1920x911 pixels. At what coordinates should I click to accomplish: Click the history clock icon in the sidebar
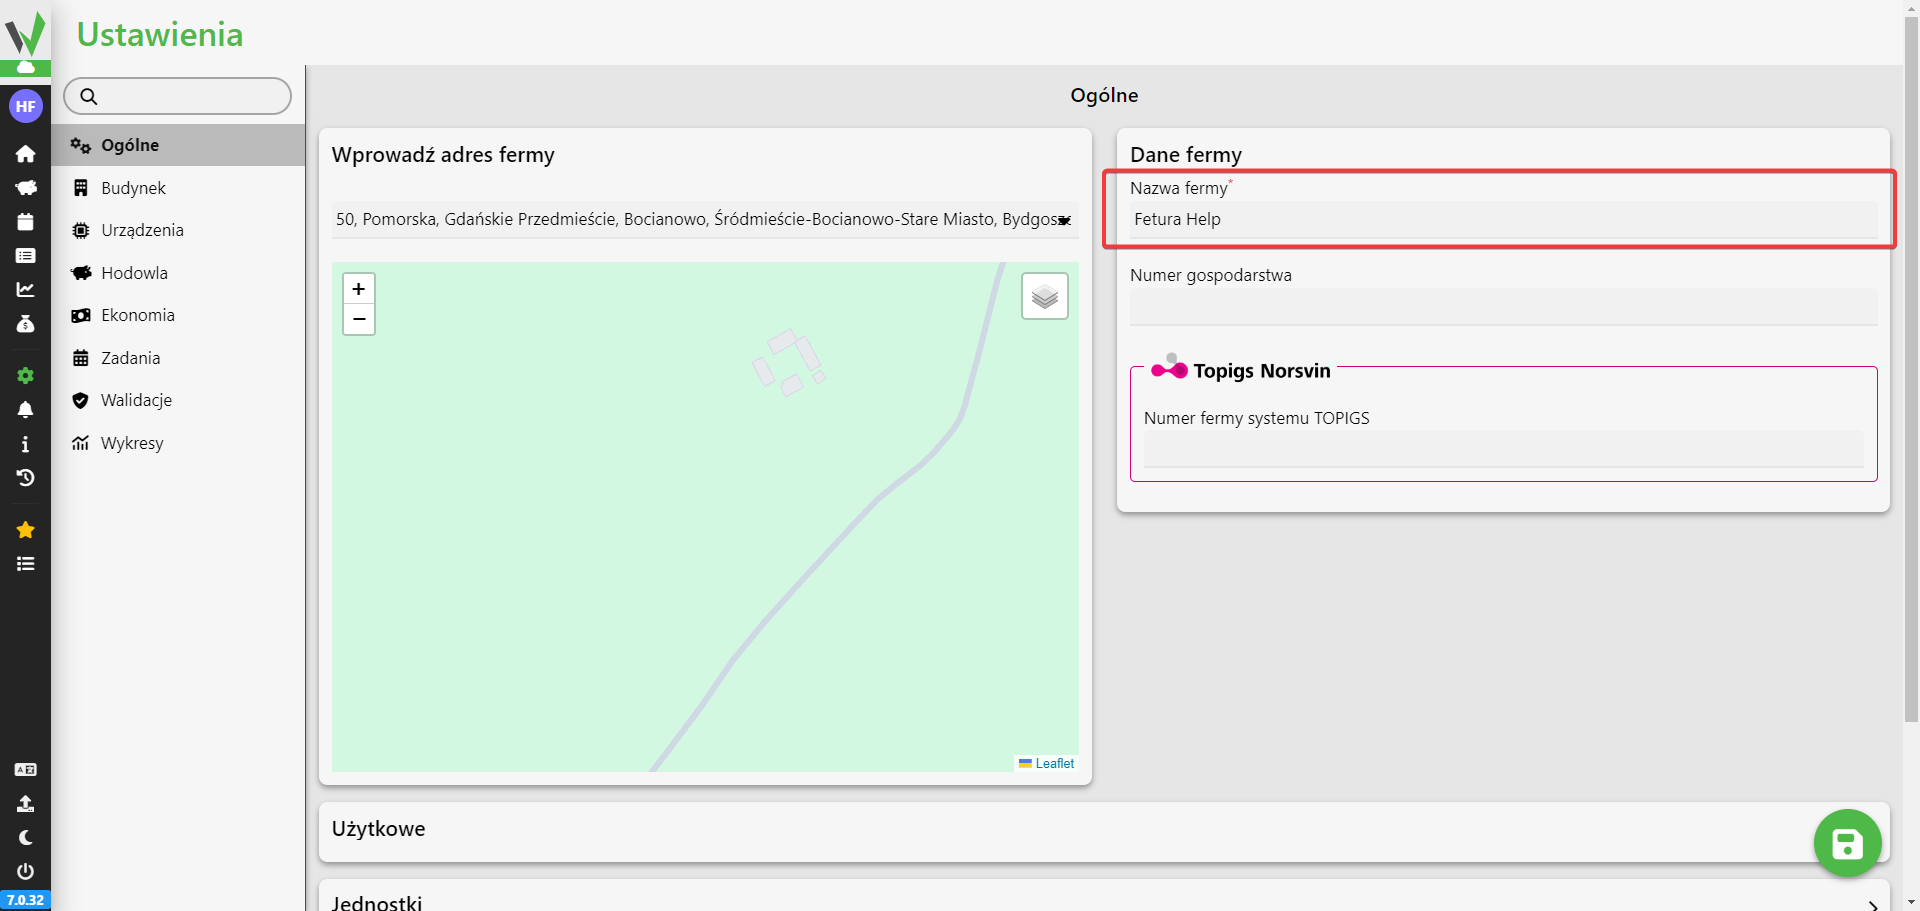(x=25, y=478)
